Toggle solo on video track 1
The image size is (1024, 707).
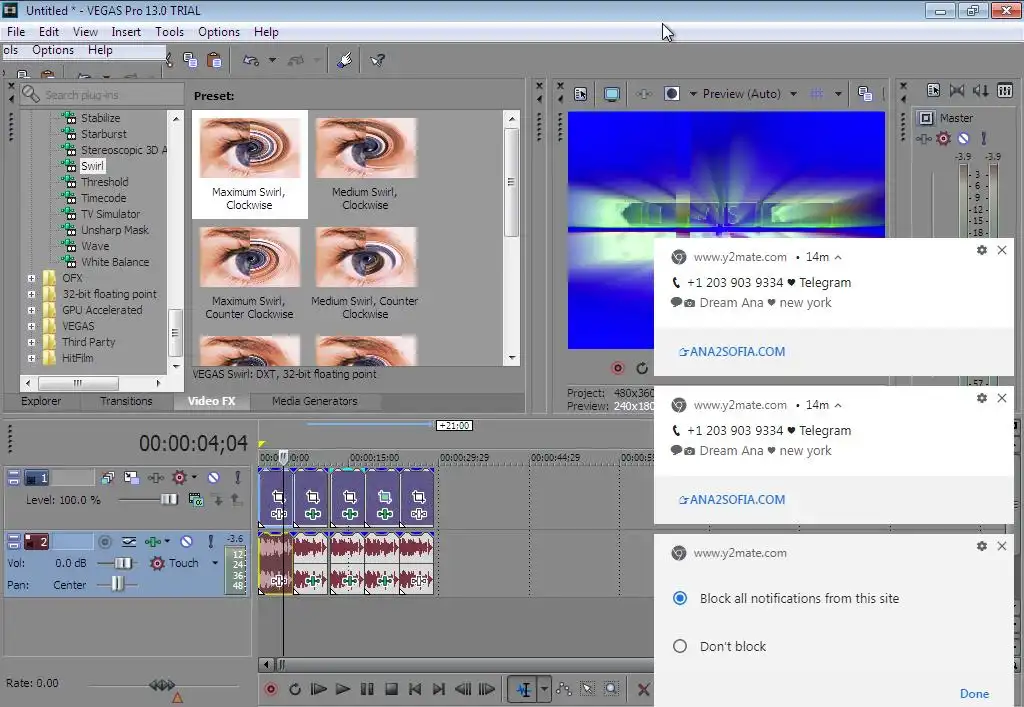tap(238, 478)
